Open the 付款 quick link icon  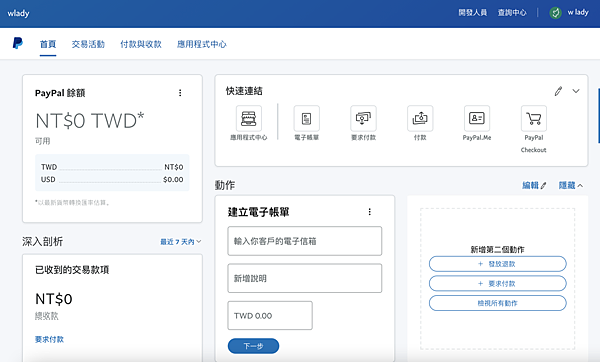click(x=420, y=118)
